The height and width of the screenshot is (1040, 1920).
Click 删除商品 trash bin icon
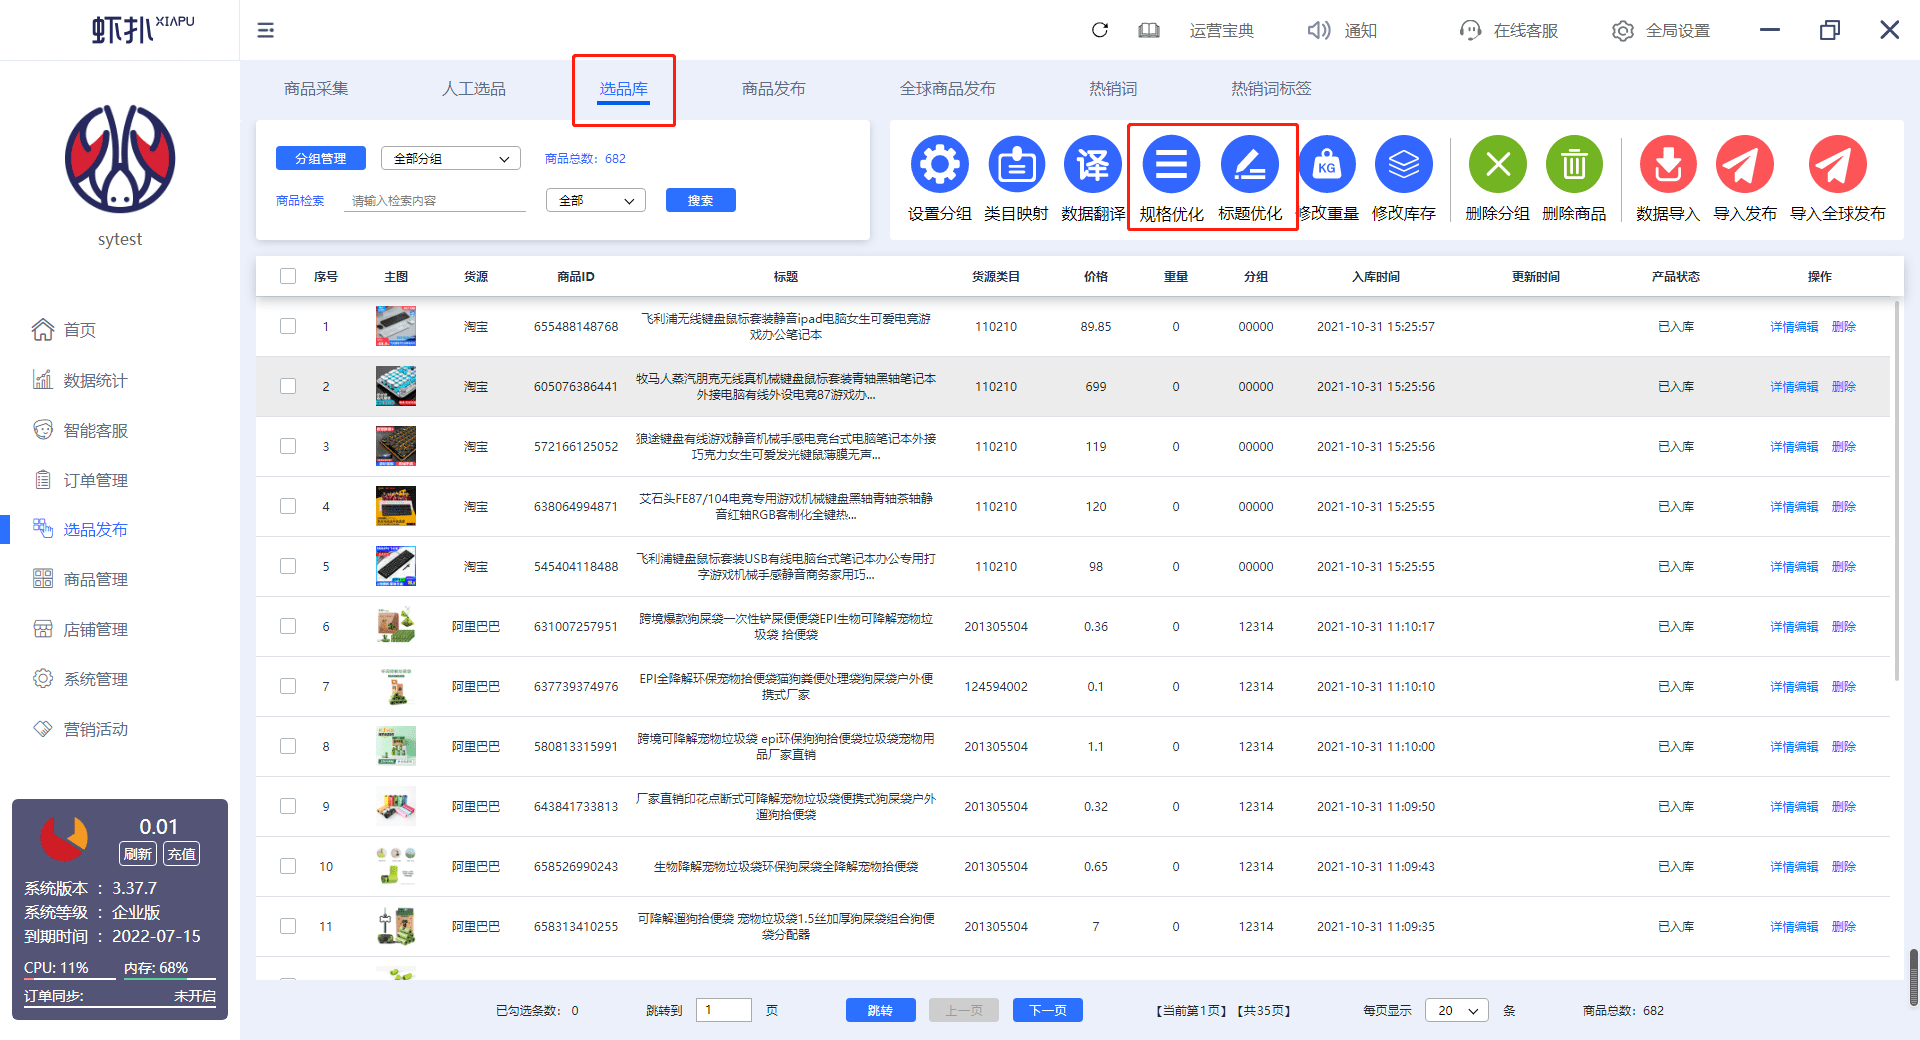[x=1574, y=164]
